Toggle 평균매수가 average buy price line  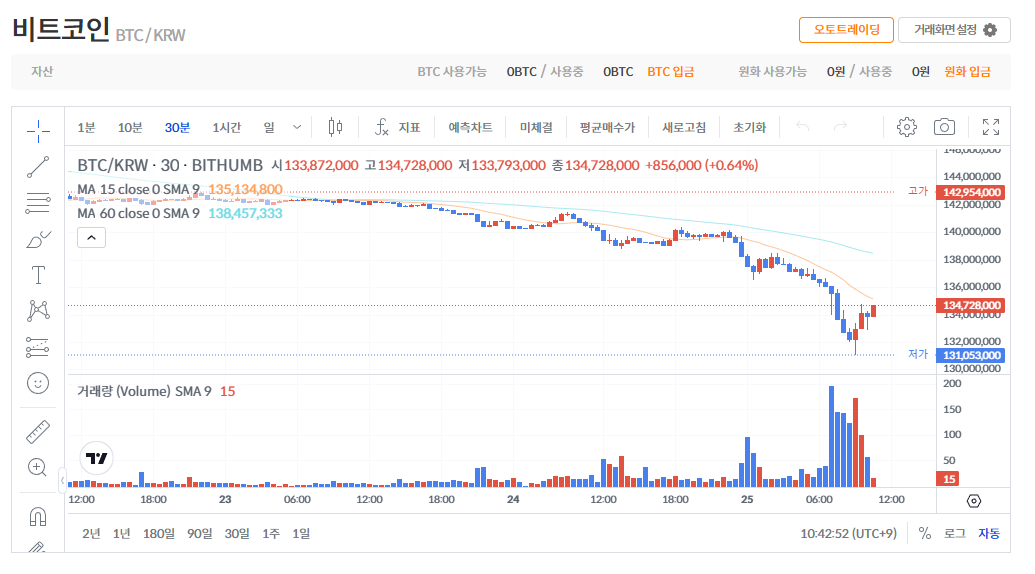tap(607, 127)
